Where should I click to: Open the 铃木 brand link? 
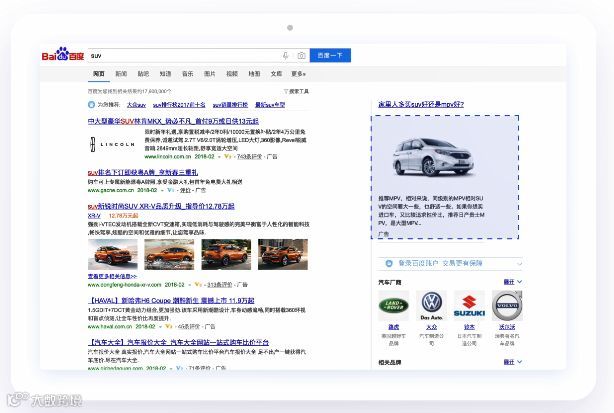tap(469, 327)
